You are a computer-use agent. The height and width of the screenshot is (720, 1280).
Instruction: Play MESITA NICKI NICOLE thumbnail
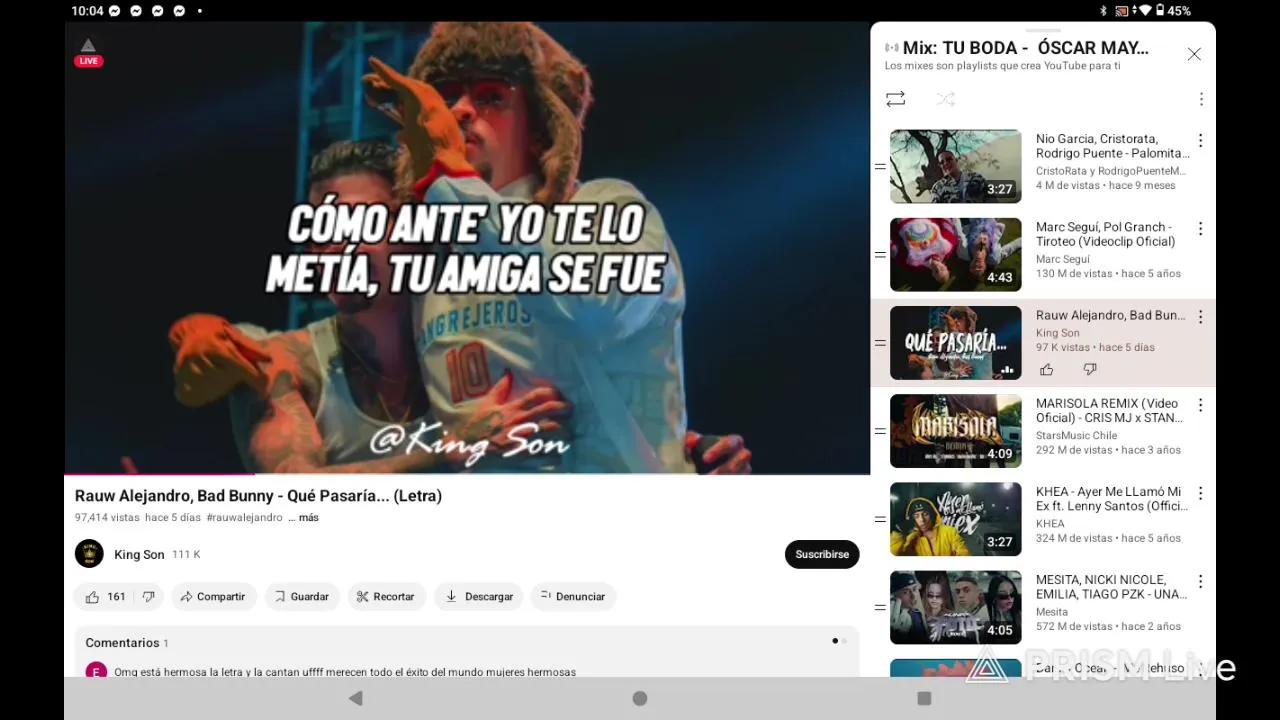coord(956,607)
